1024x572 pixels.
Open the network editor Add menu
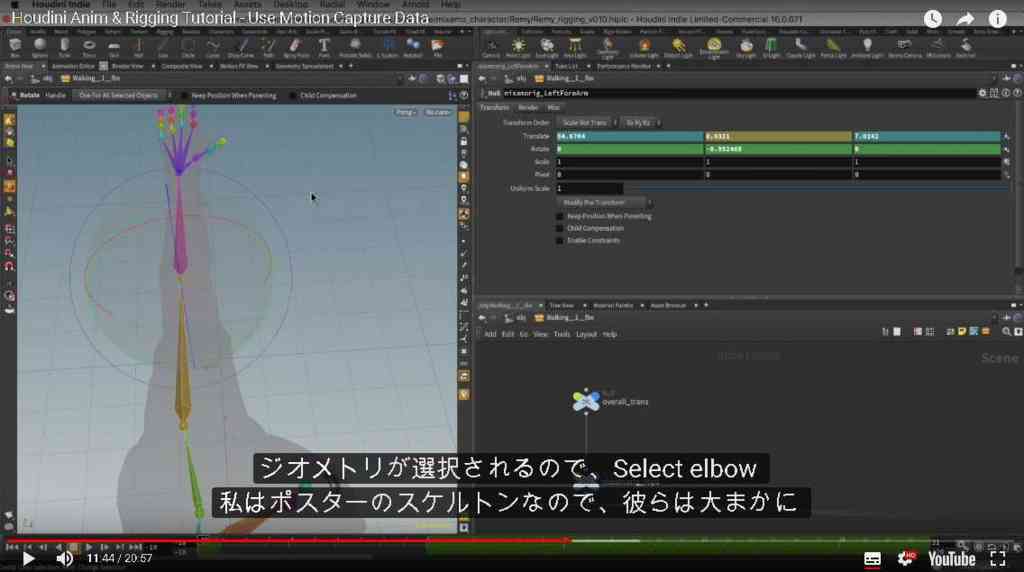click(490, 334)
